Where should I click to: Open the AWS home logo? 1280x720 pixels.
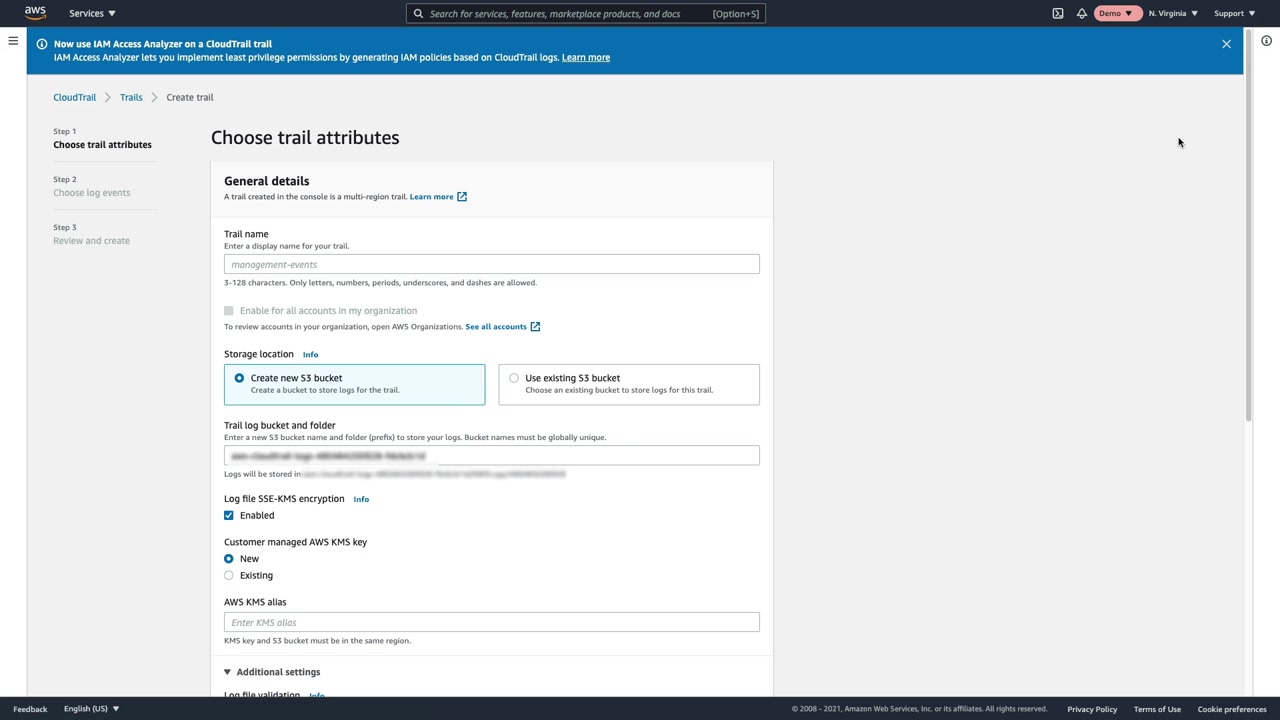click(35, 13)
